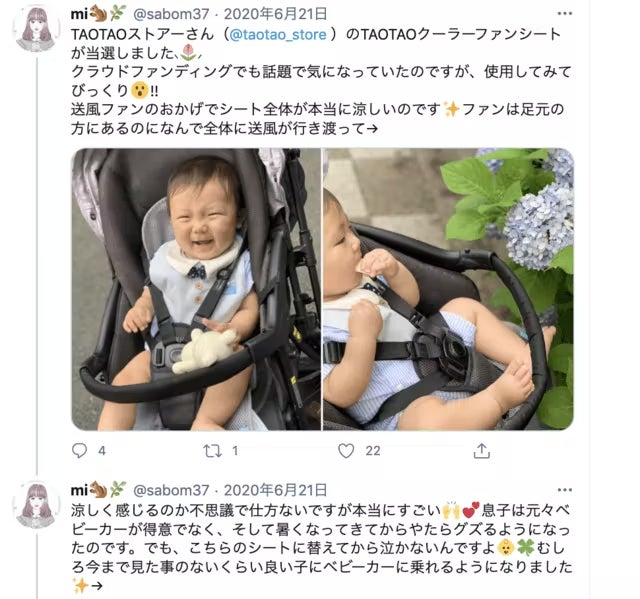Click the @sabom37 handle on first tweet

pos(171,14)
